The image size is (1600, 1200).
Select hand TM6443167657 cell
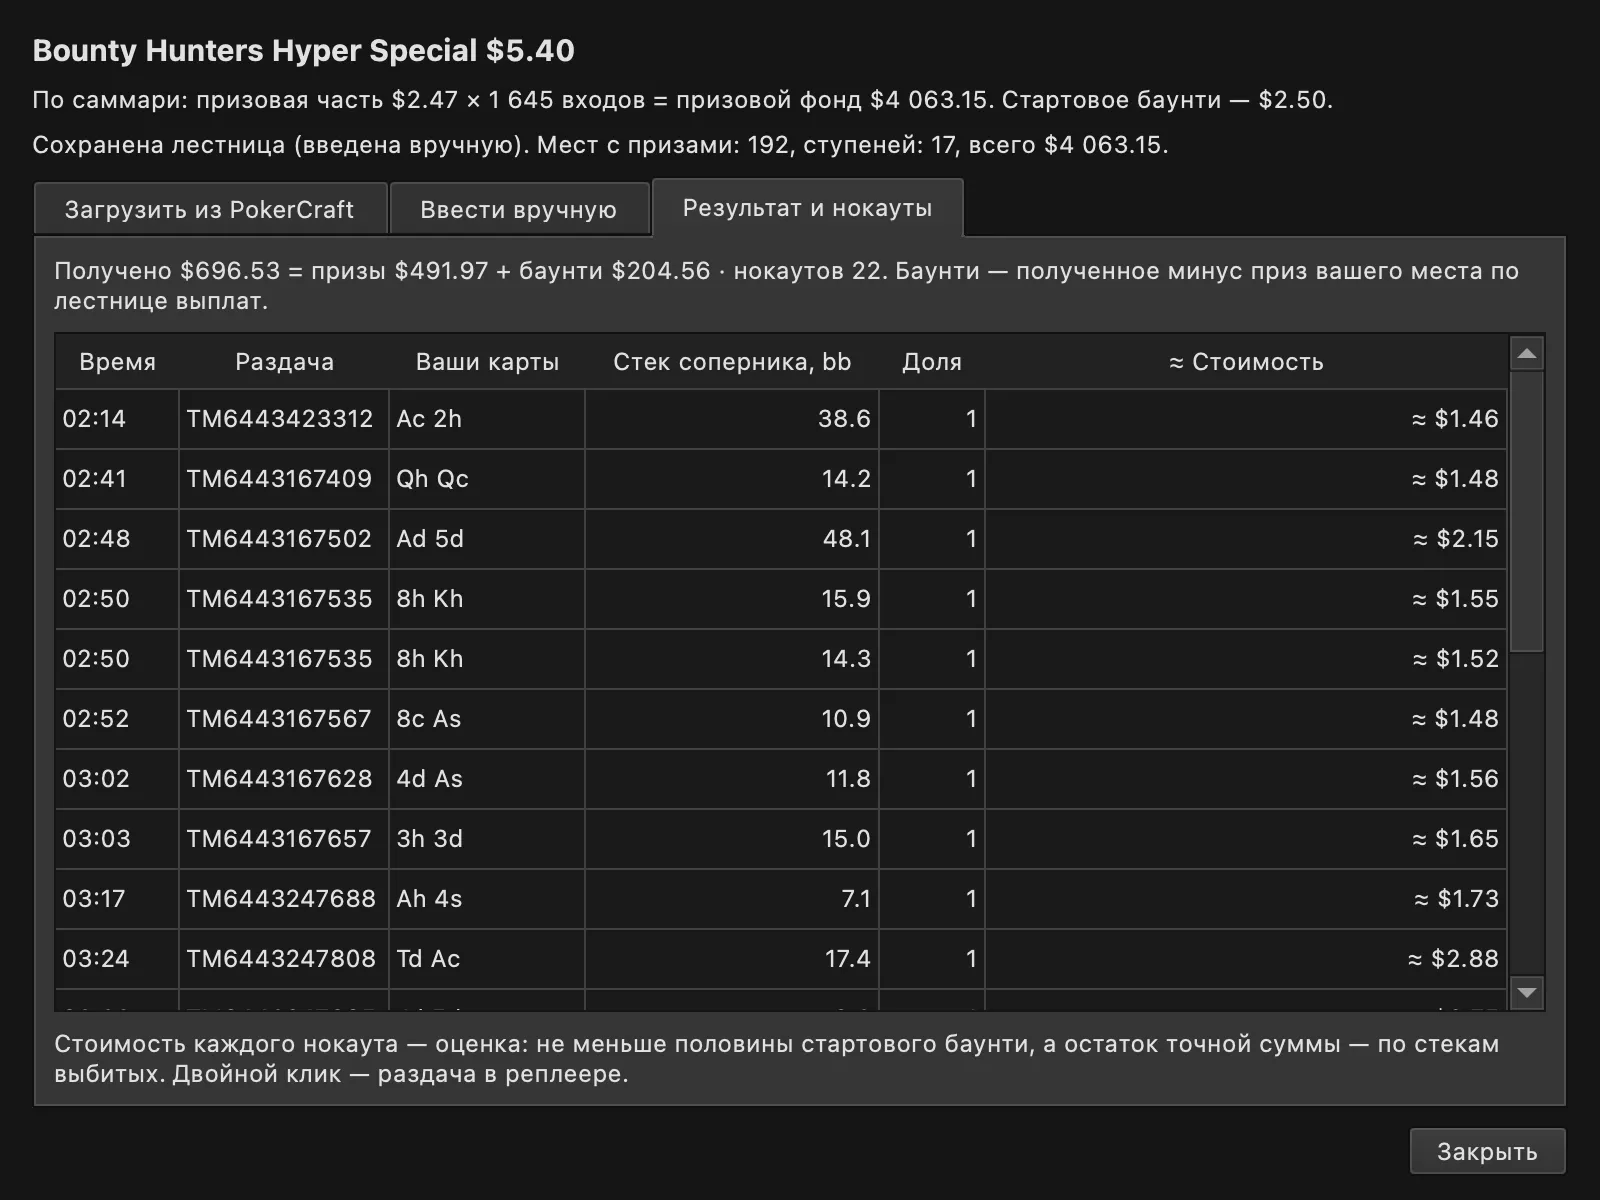click(x=284, y=839)
